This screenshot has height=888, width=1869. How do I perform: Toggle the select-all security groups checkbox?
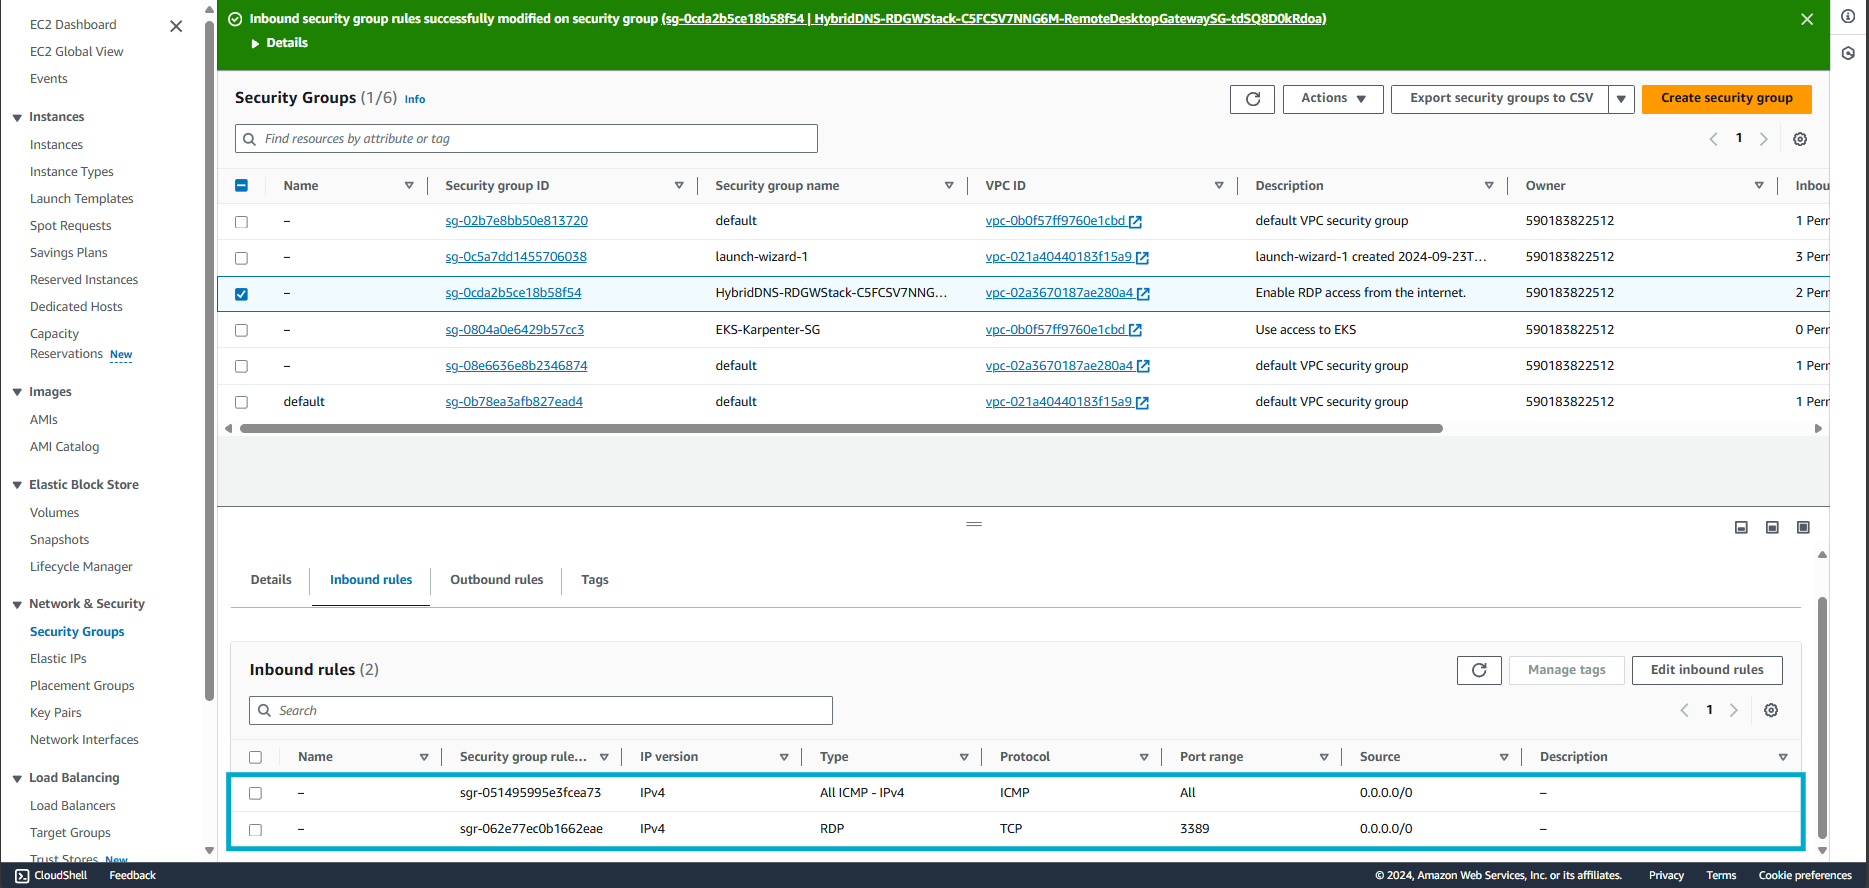(241, 186)
